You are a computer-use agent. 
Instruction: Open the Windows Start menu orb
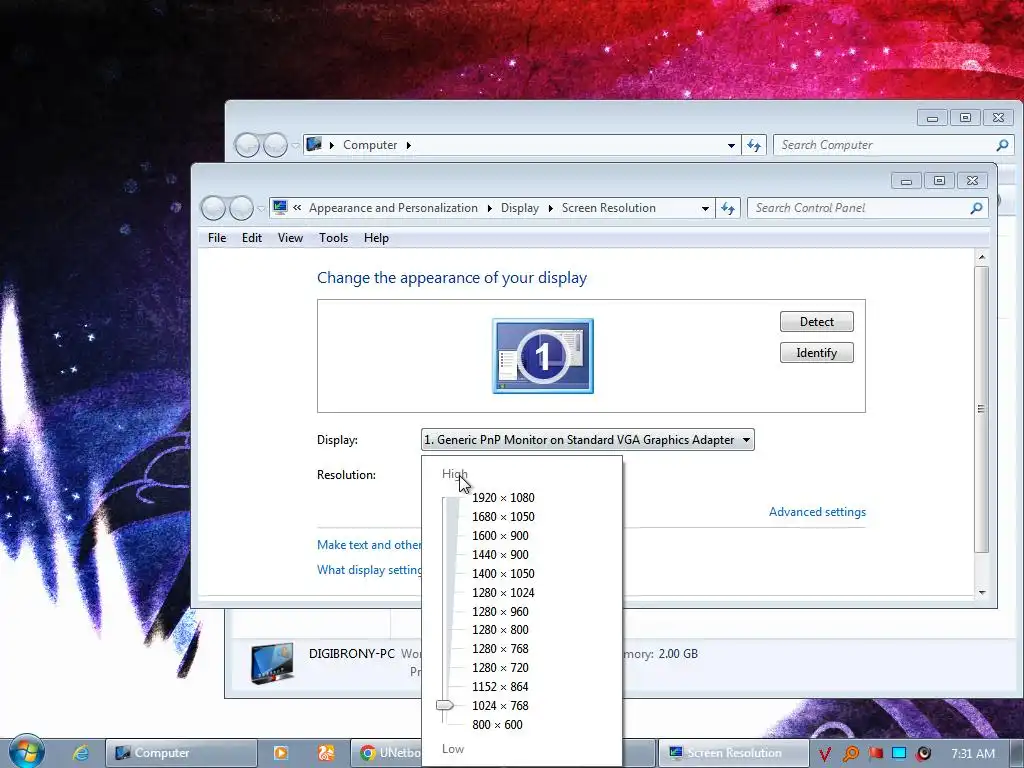(26, 752)
